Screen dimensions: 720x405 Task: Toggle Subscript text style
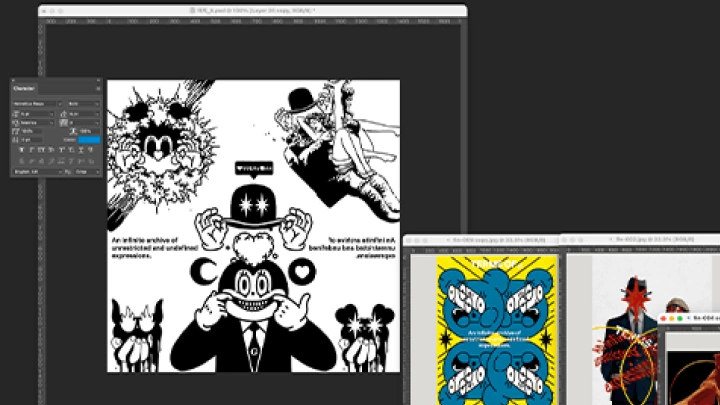(x=71, y=150)
